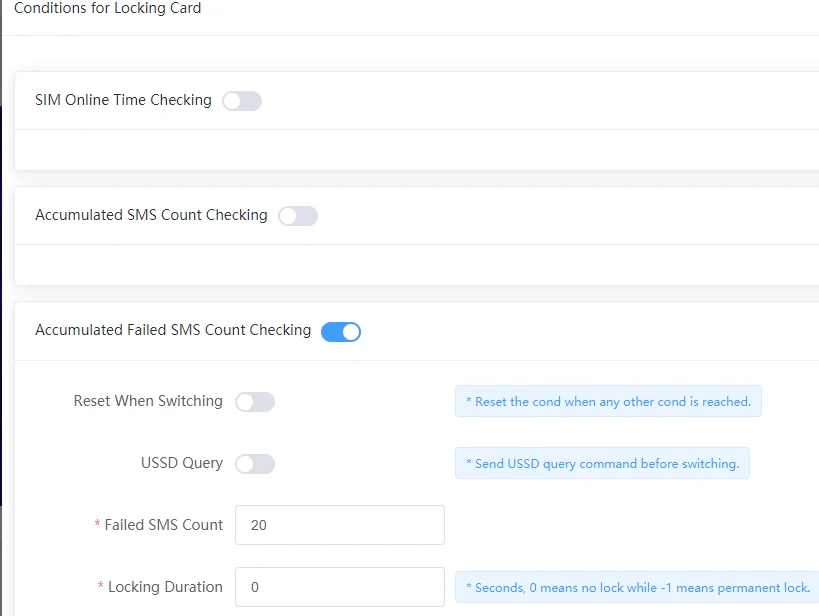Screen dimensions: 819x616
Task: Click empty body of SIM Online Time card
Action: coord(400,150)
